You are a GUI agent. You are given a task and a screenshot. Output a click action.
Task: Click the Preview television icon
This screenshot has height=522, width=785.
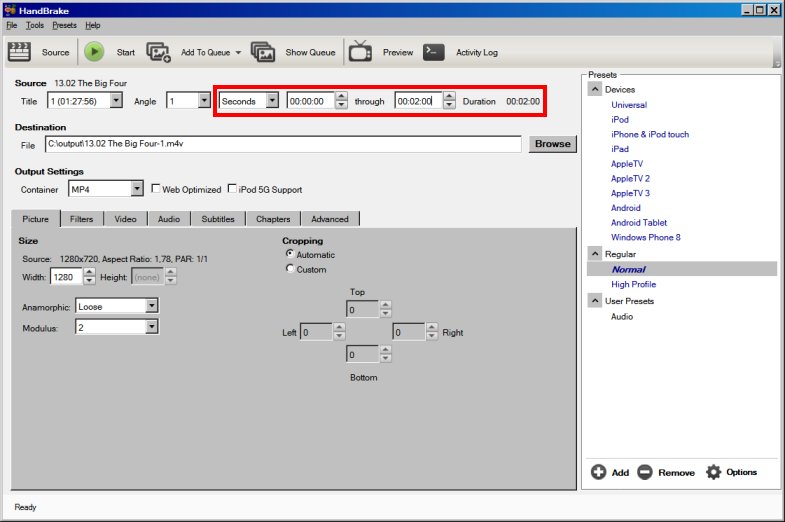(x=360, y=51)
